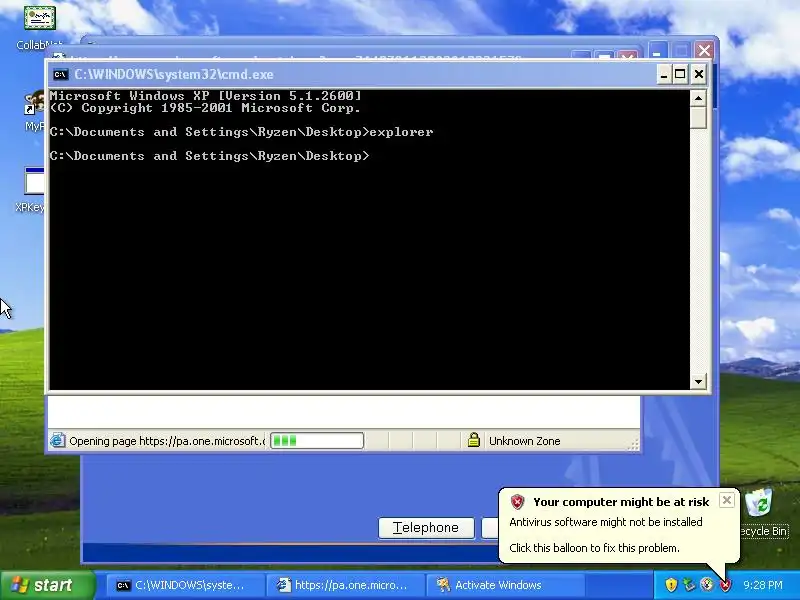Click the cmd window scrollbar thumb
800x600 pixels.
click(x=698, y=117)
